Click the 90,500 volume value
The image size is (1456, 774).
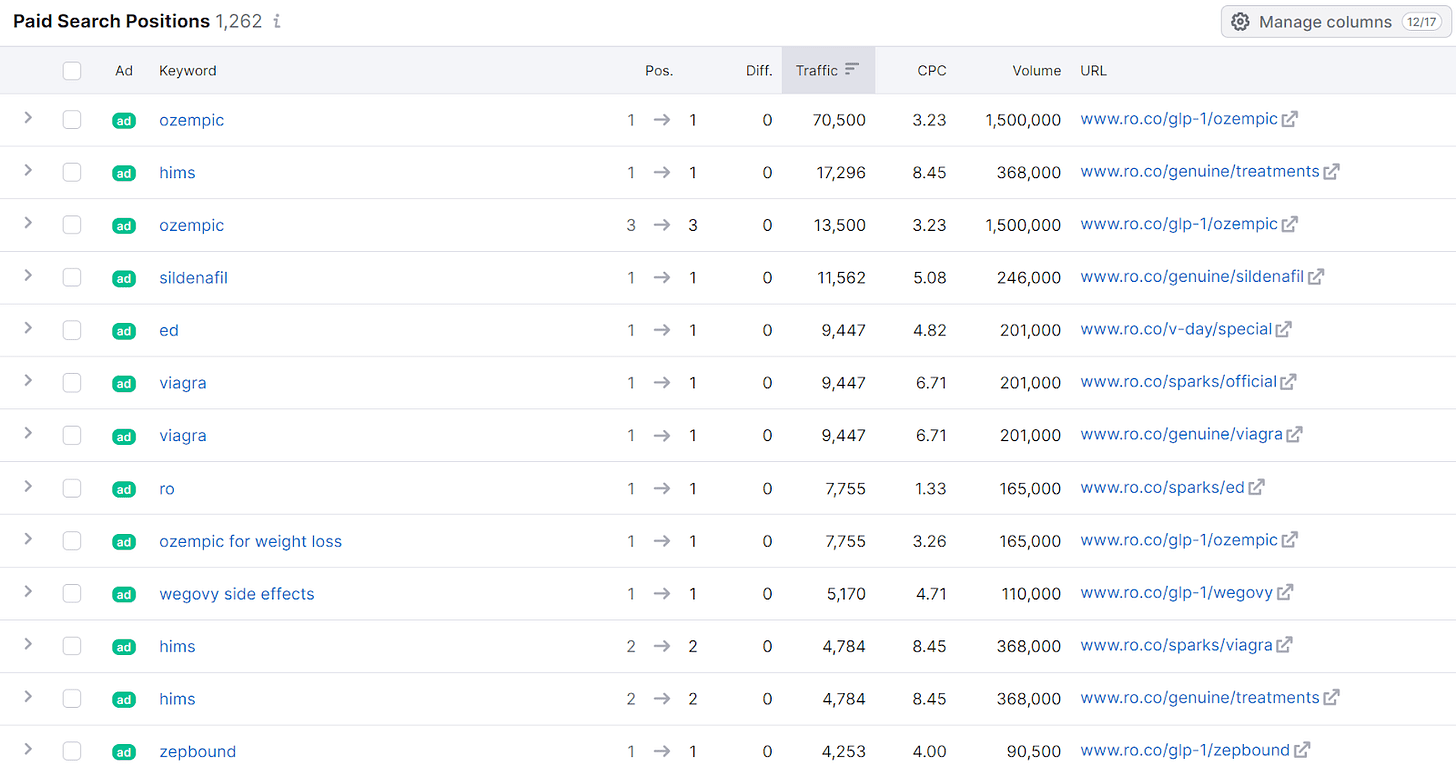click(1033, 752)
